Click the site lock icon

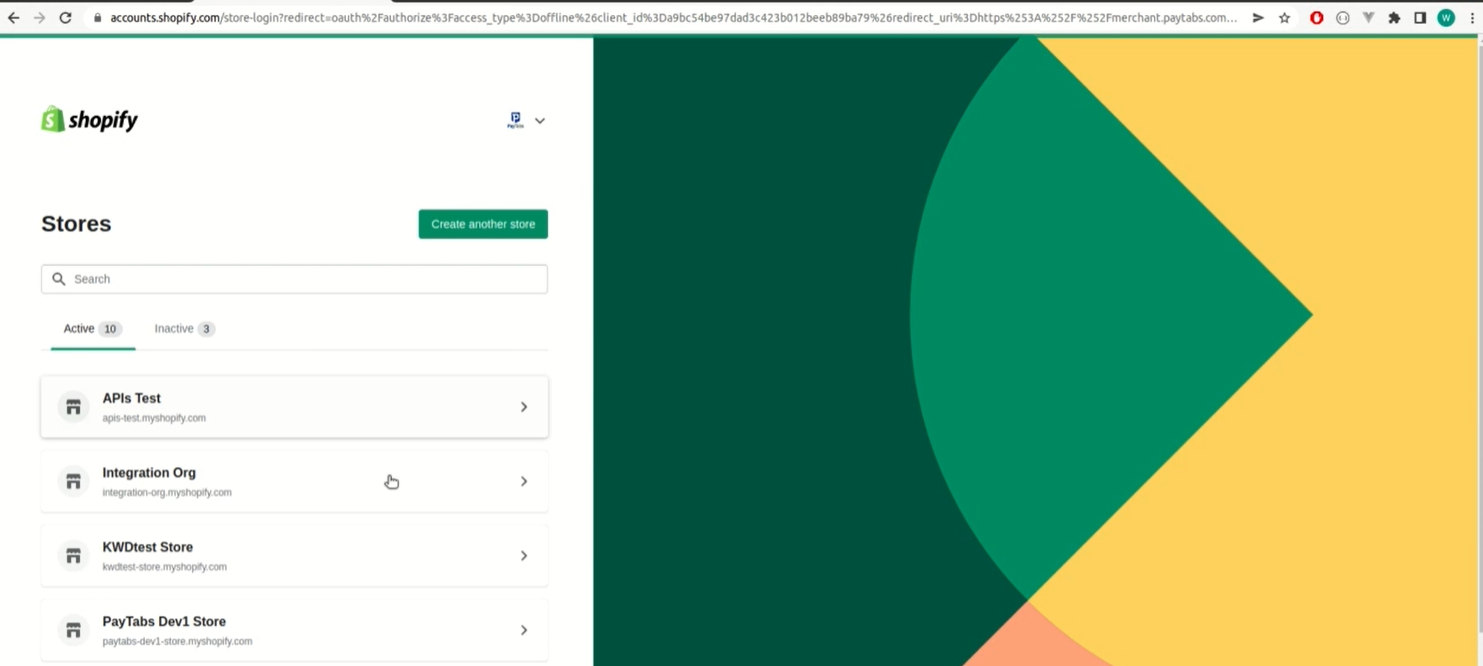coord(98,18)
